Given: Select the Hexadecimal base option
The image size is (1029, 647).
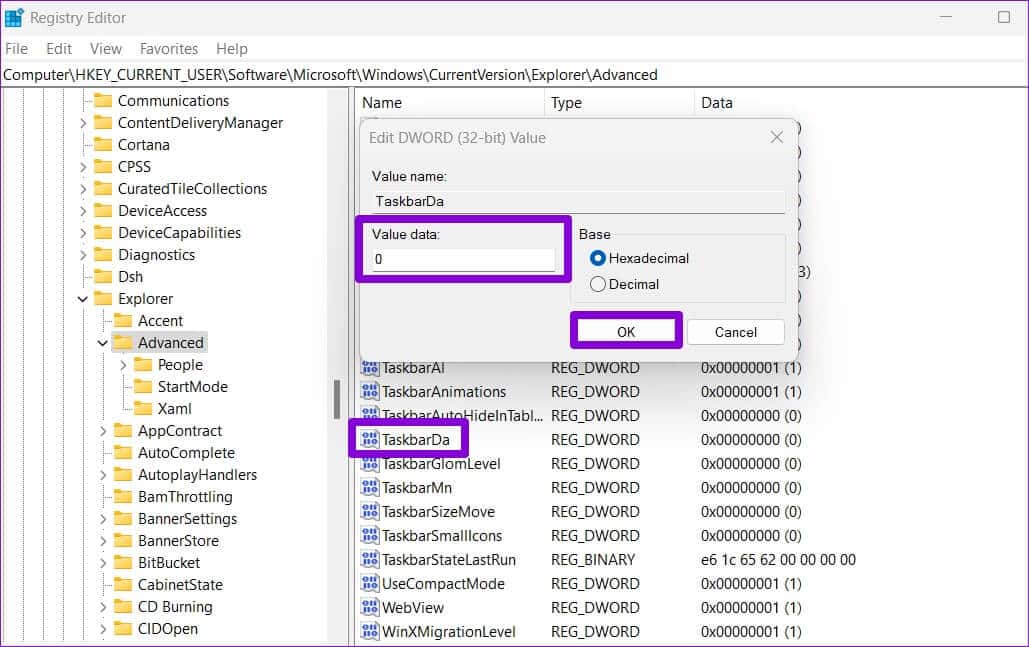Looking at the screenshot, I should pos(597,258).
